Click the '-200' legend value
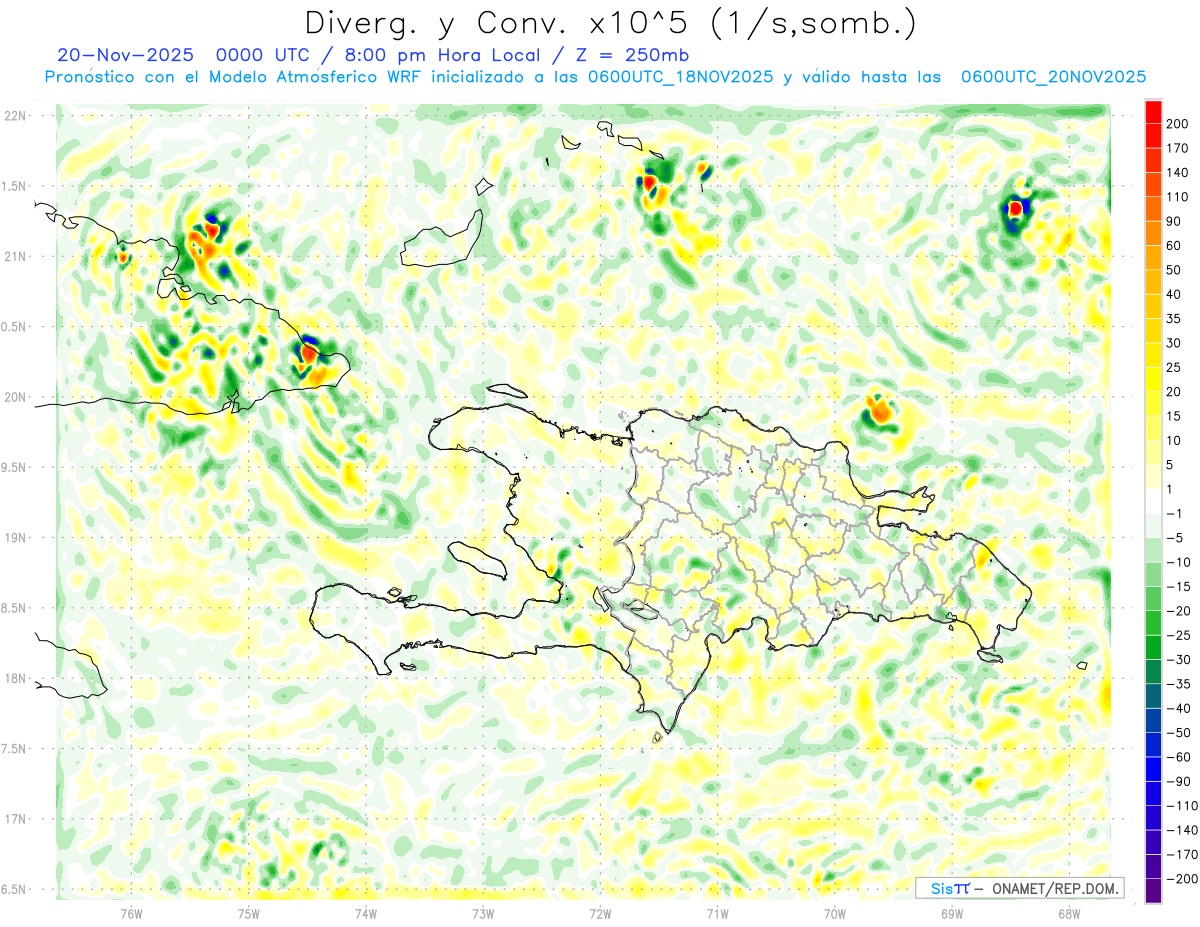Viewport: 1200px width, 927px height. tap(1183, 879)
